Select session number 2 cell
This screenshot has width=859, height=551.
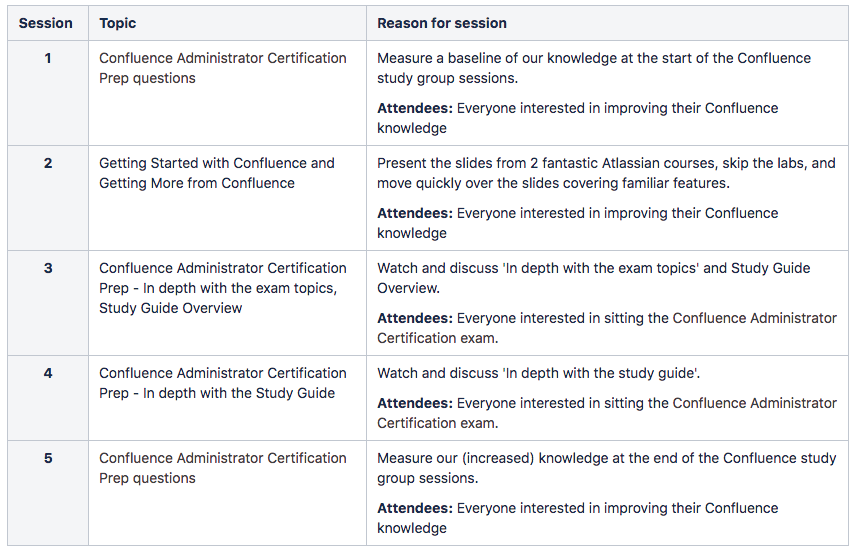coord(47,163)
